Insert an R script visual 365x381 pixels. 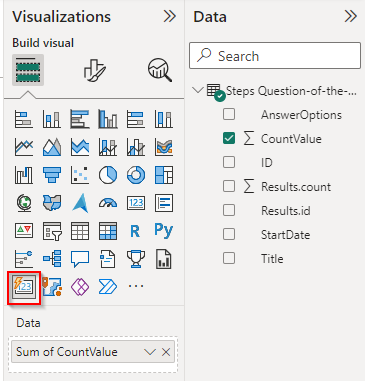[x=136, y=231]
